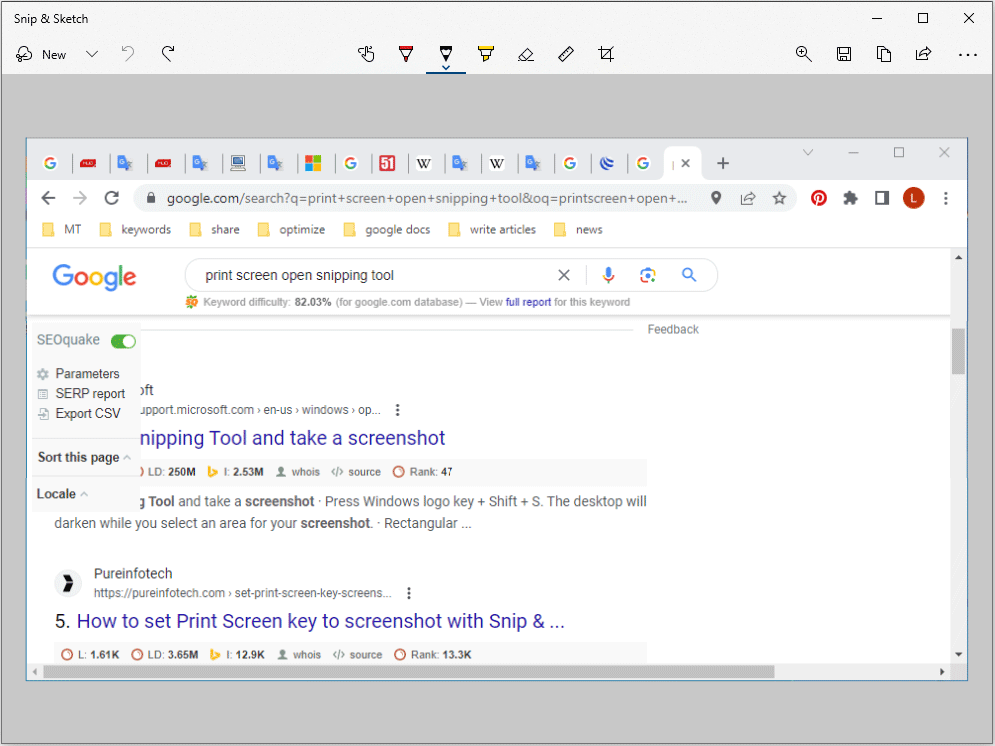Share the snip from the toolbar

(923, 54)
